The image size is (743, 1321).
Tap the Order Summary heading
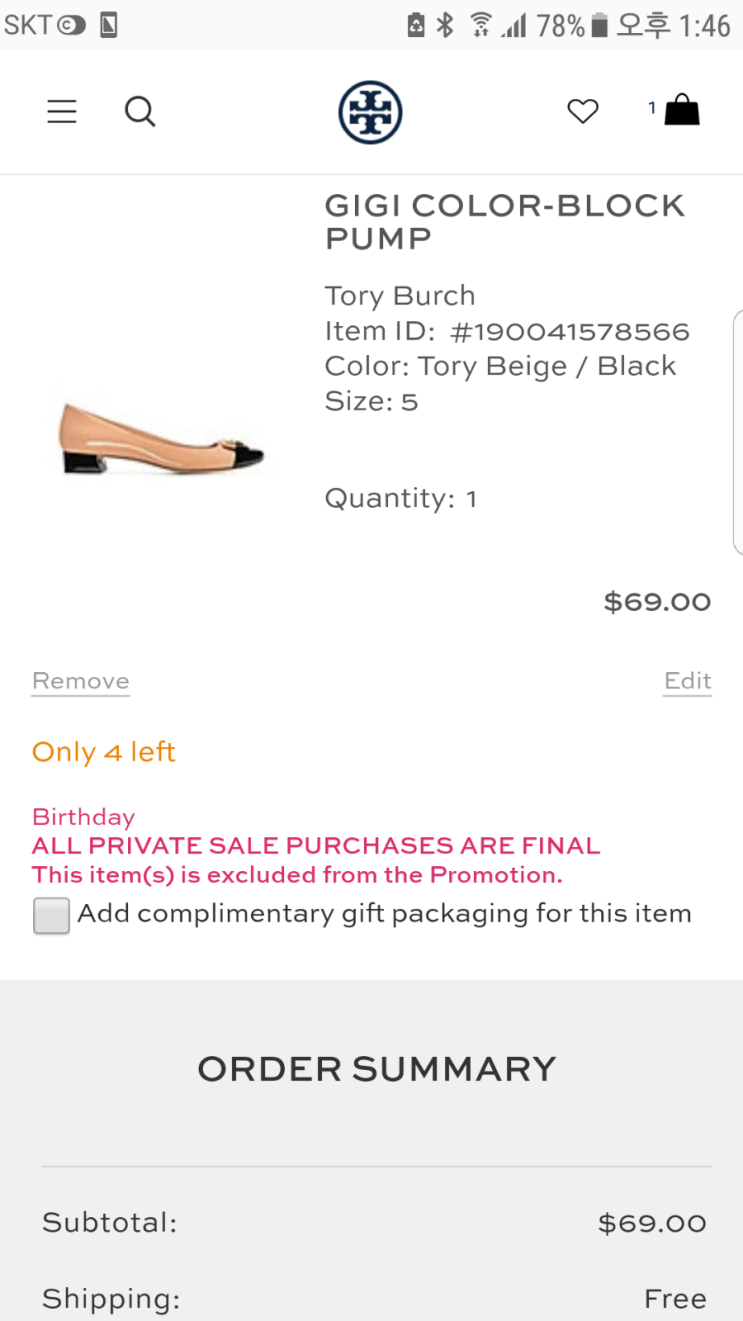pyautogui.click(x=376, y=1069)
